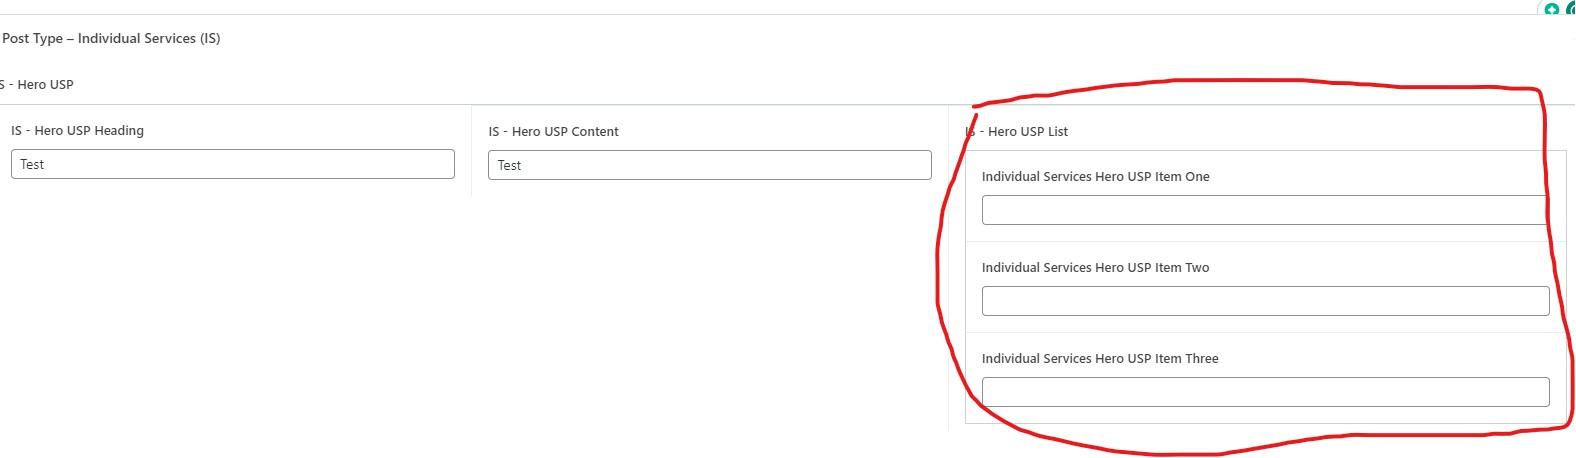Place cursor on 'Test' in Hero USP Content
Screen dimensions: 1576x458
pos(509,166)
